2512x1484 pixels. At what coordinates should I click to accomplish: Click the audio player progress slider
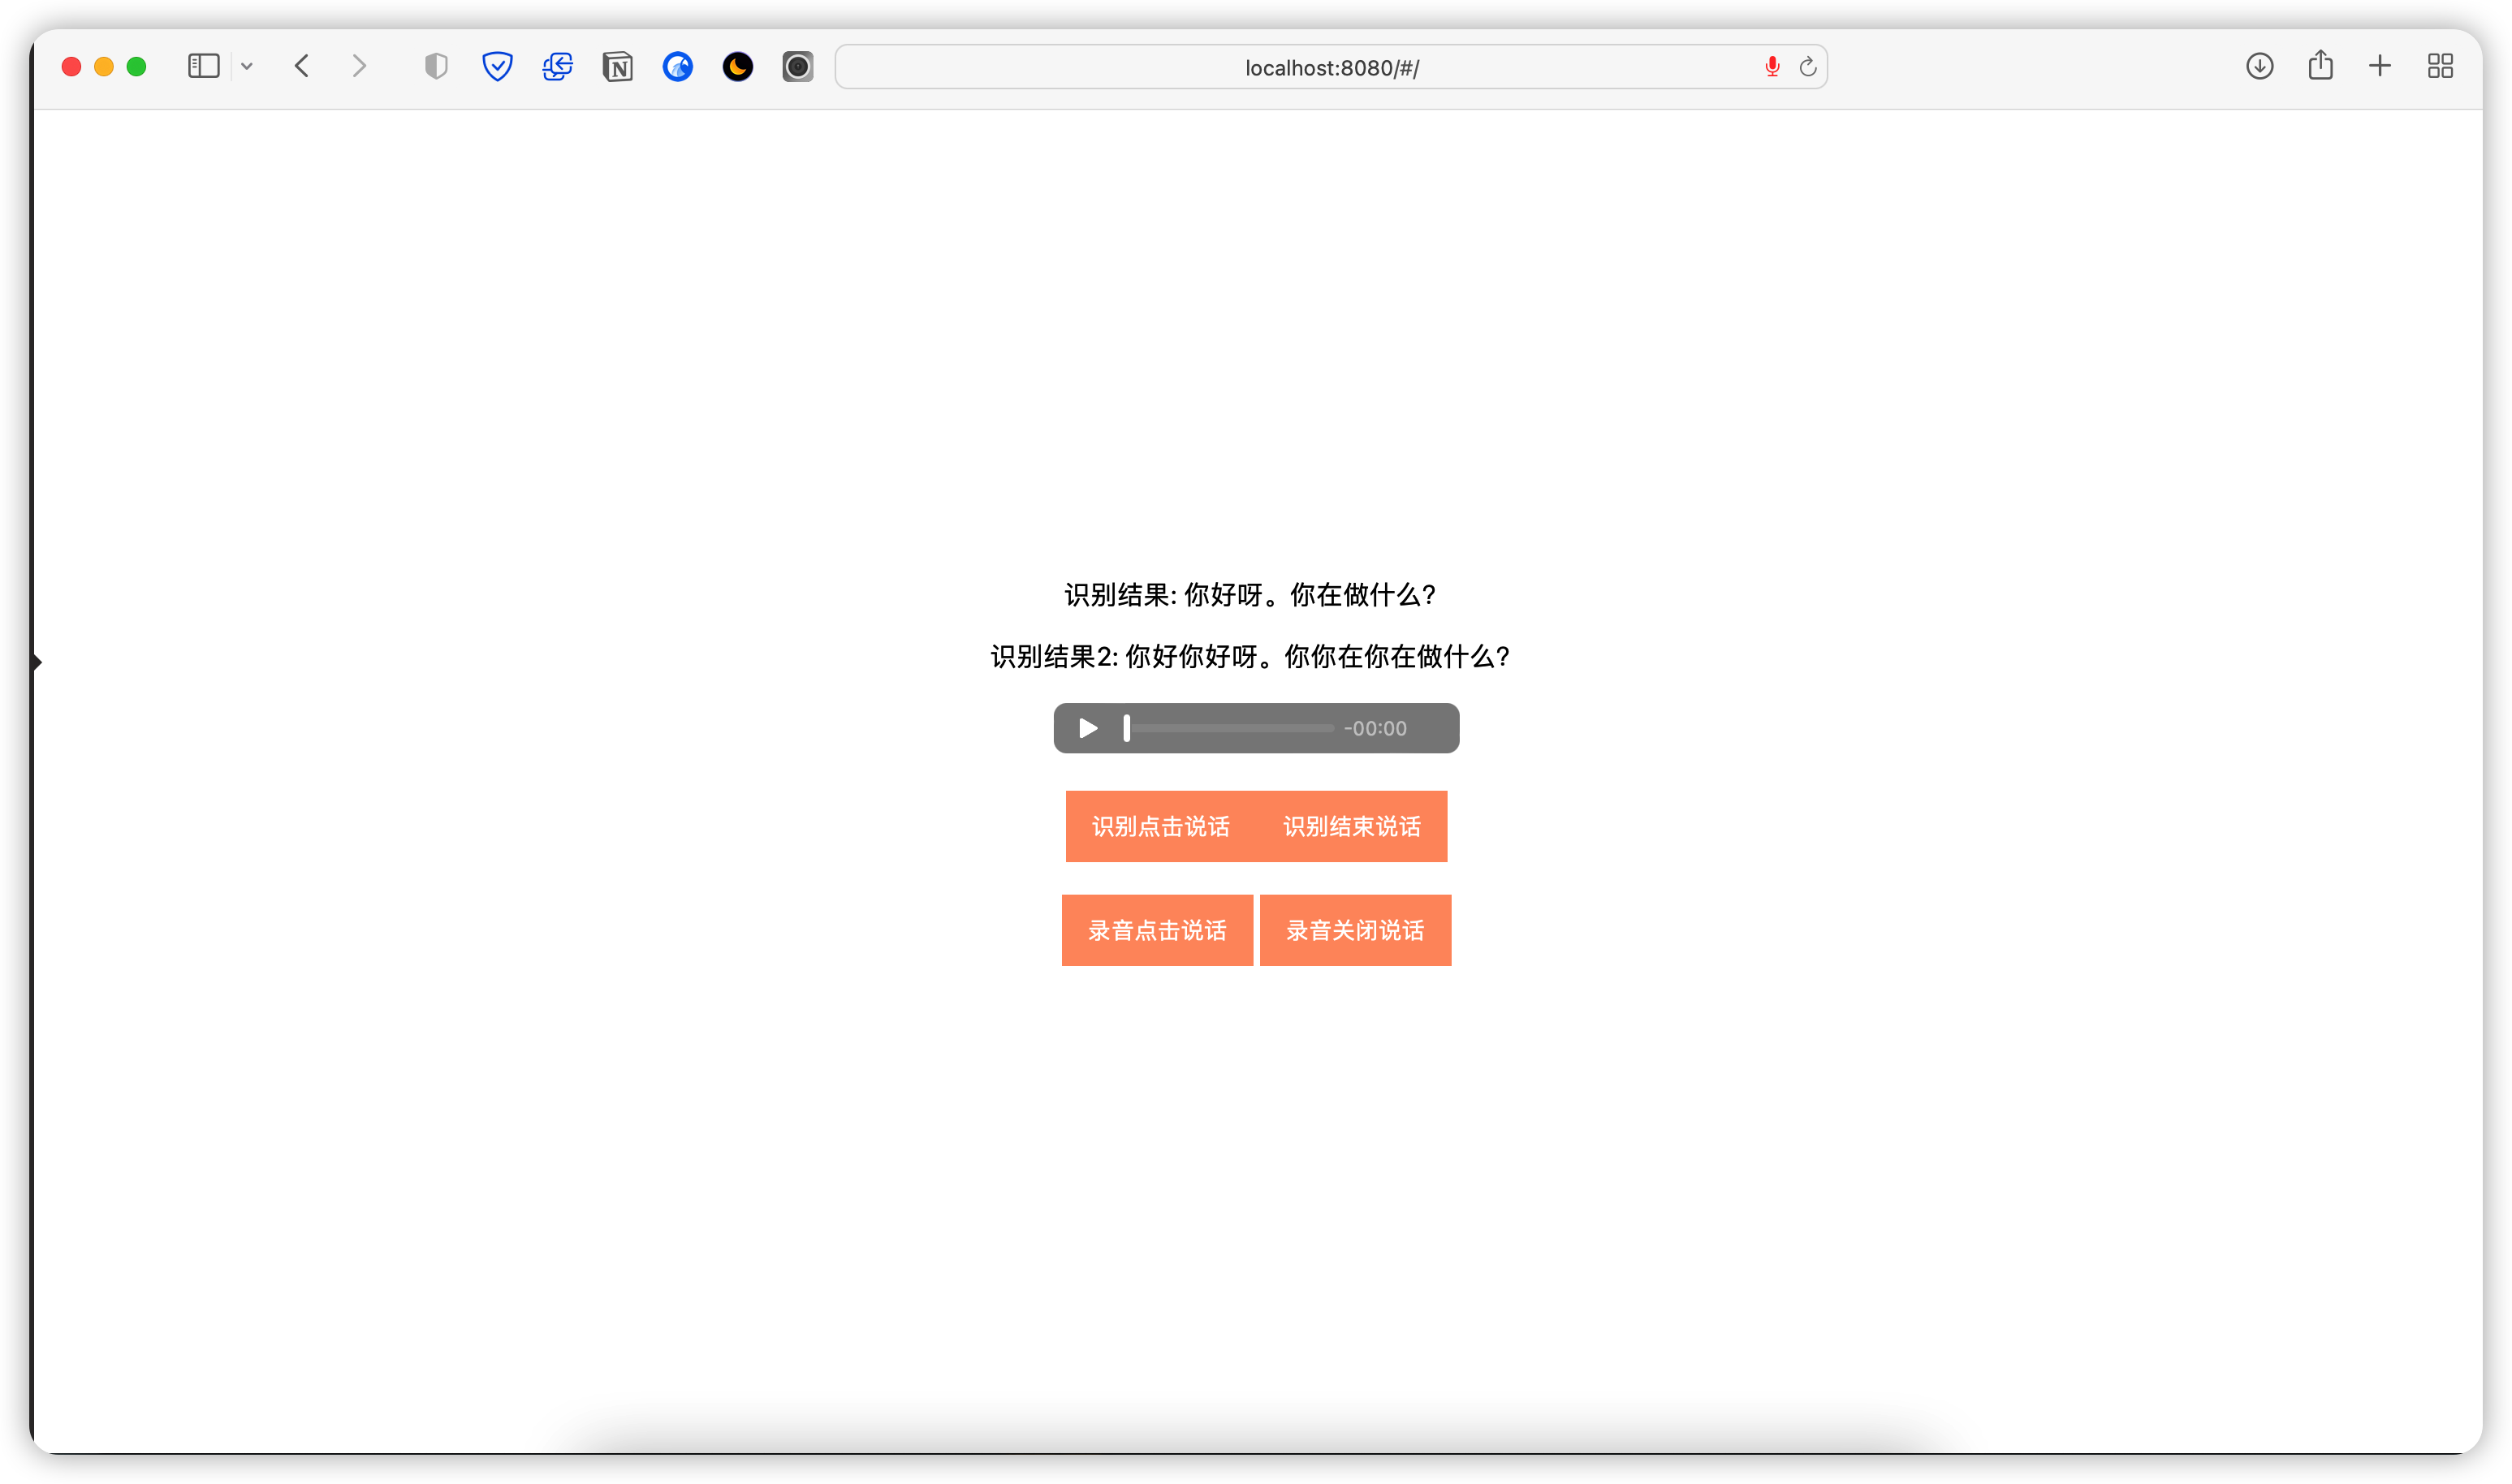[x=1230, y=728]
